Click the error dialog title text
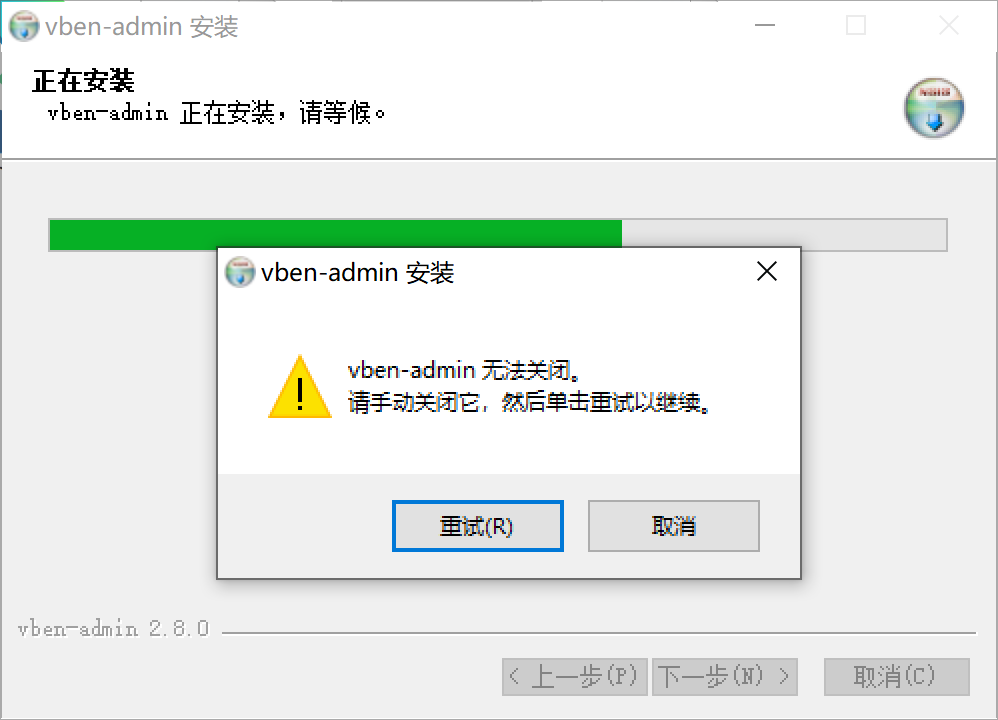The image size is (998, 720). click(x=357, y=272)
